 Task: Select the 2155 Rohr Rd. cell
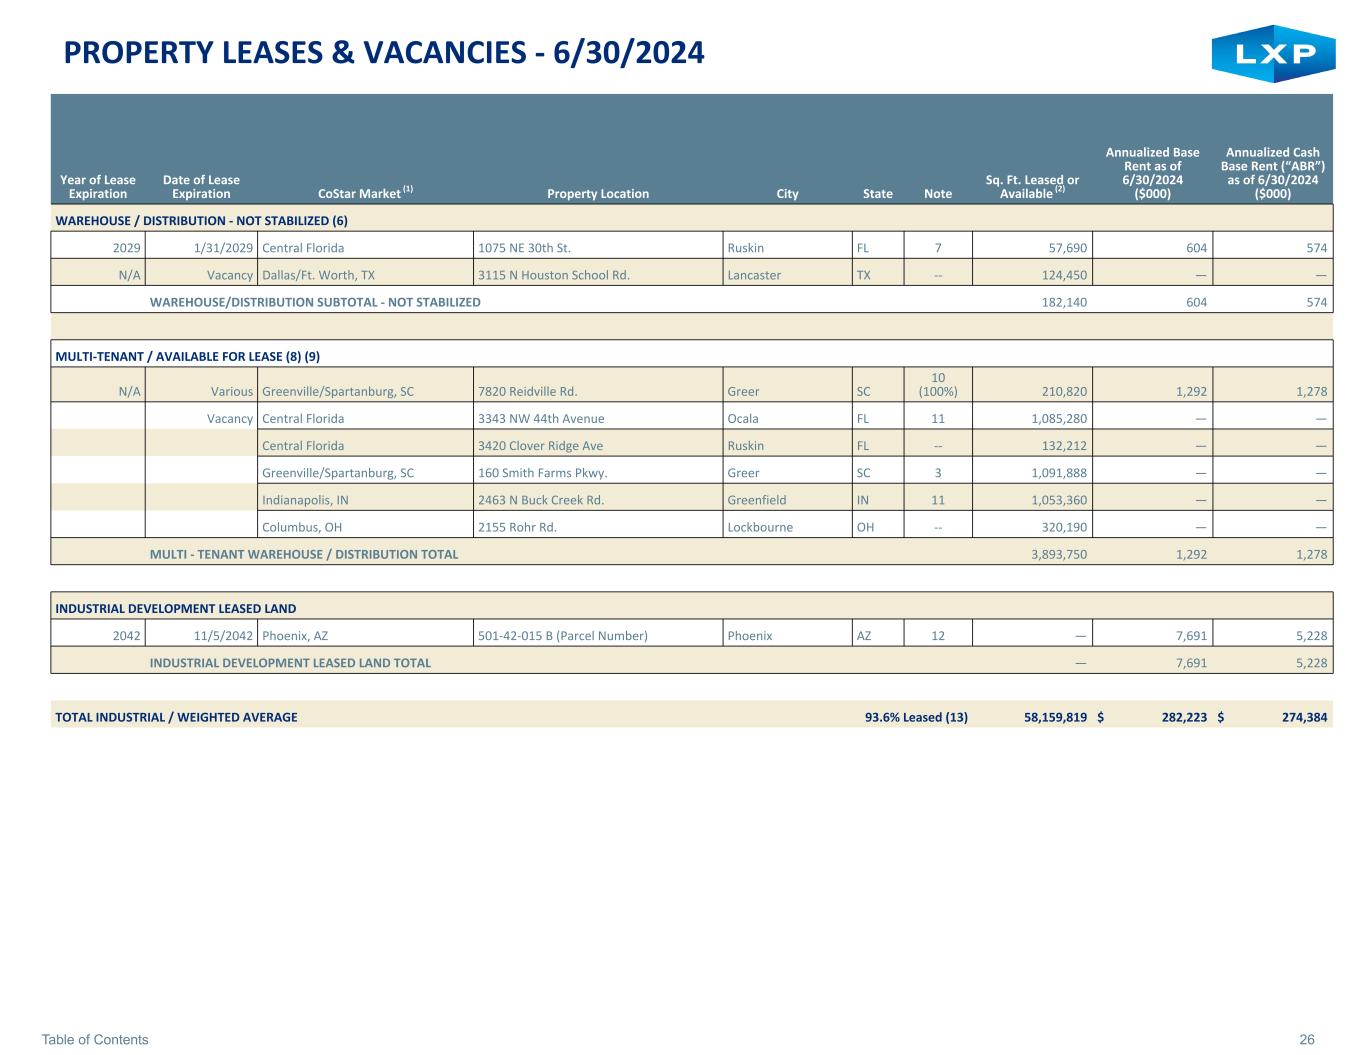coord(517,527)
